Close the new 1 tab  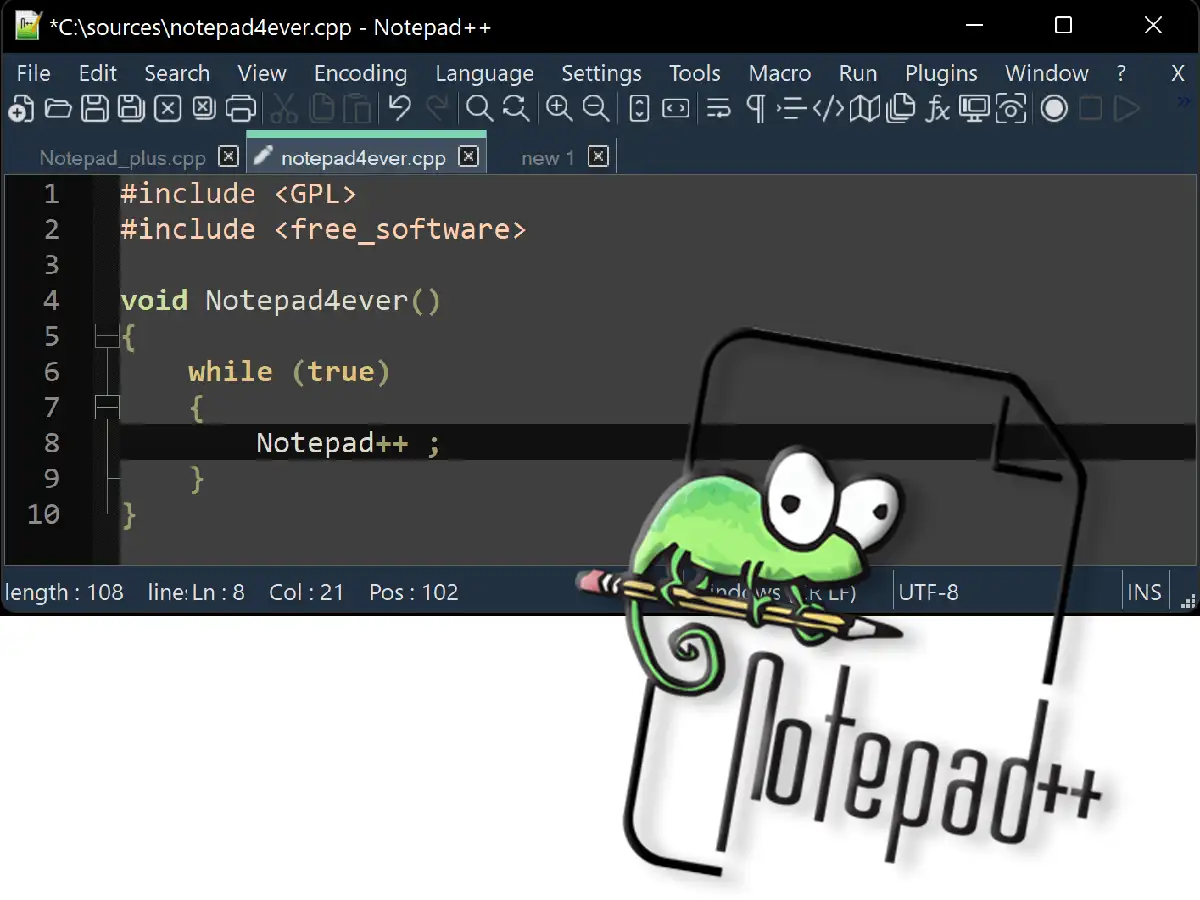tap(598, 156)
